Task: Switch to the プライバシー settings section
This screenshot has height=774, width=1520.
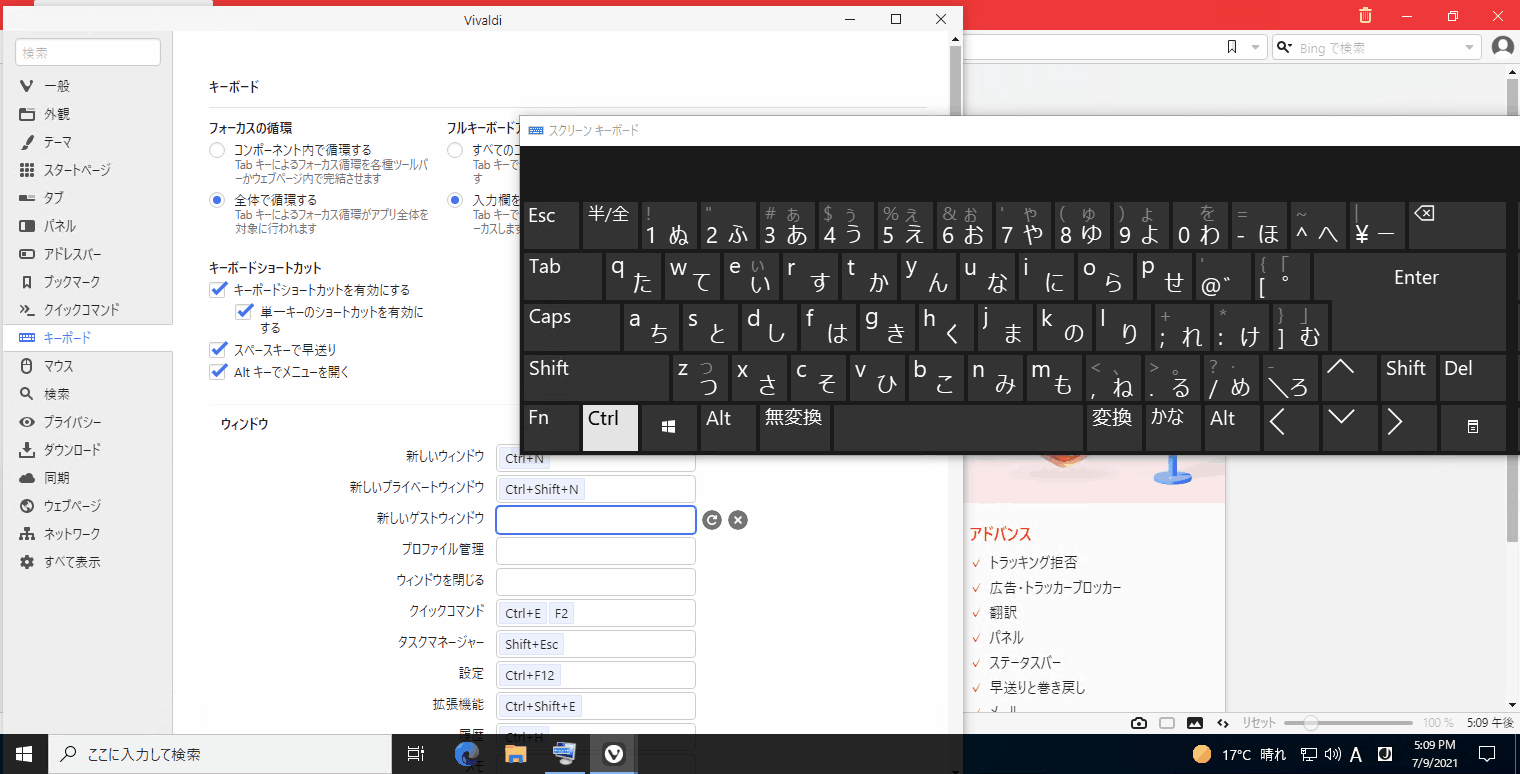Action: (x=71, y=422)
